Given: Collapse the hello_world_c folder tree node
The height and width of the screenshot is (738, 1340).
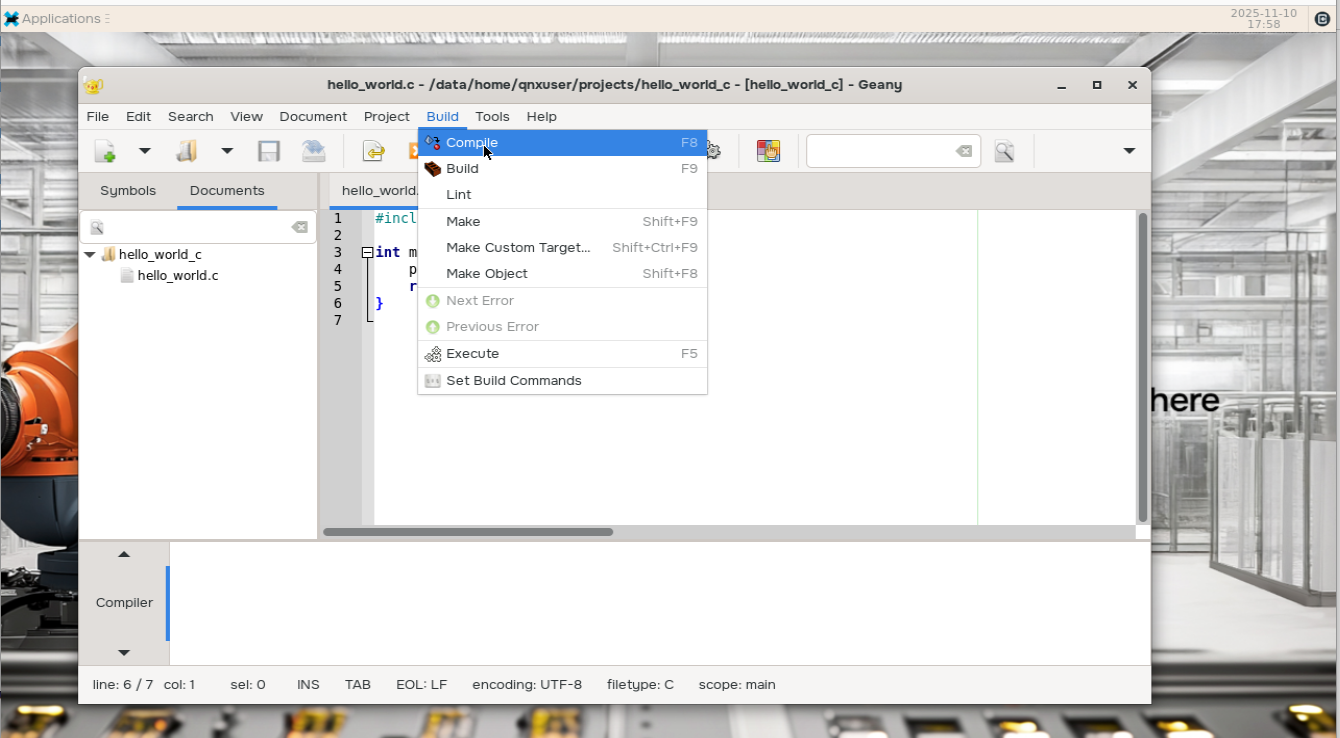Looking at the screenshot, I should (x=90, y=255).
